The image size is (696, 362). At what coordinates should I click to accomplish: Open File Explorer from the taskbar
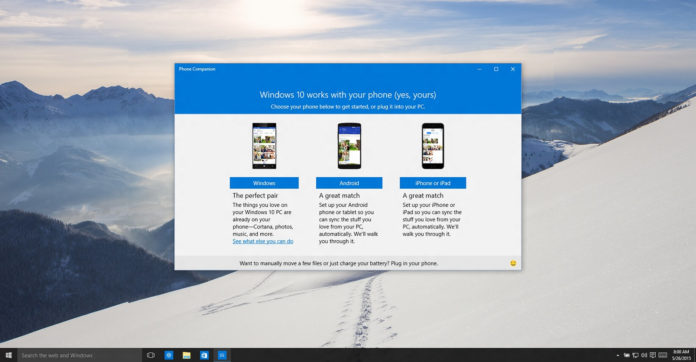pyautogui.click(x=186, y=355)
